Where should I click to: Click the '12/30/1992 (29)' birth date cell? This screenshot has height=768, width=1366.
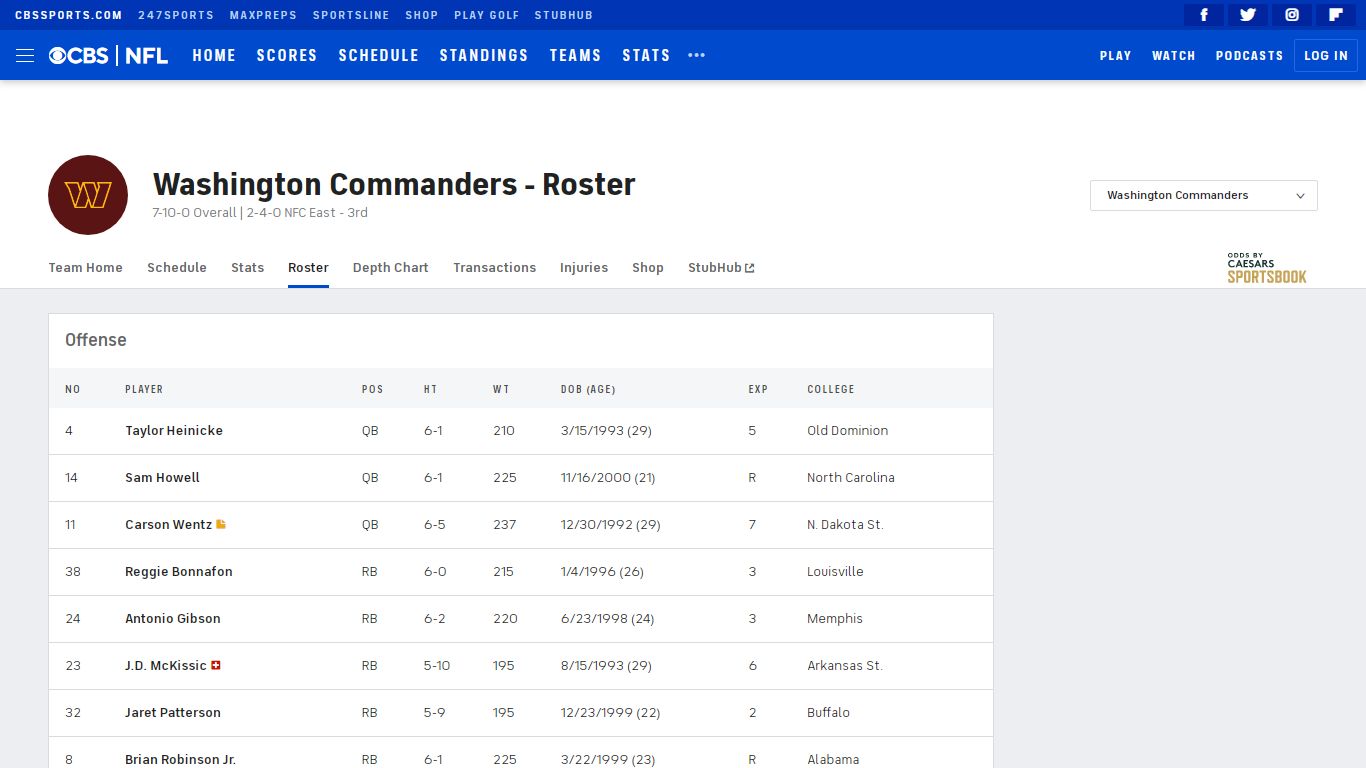click(611, 525)
